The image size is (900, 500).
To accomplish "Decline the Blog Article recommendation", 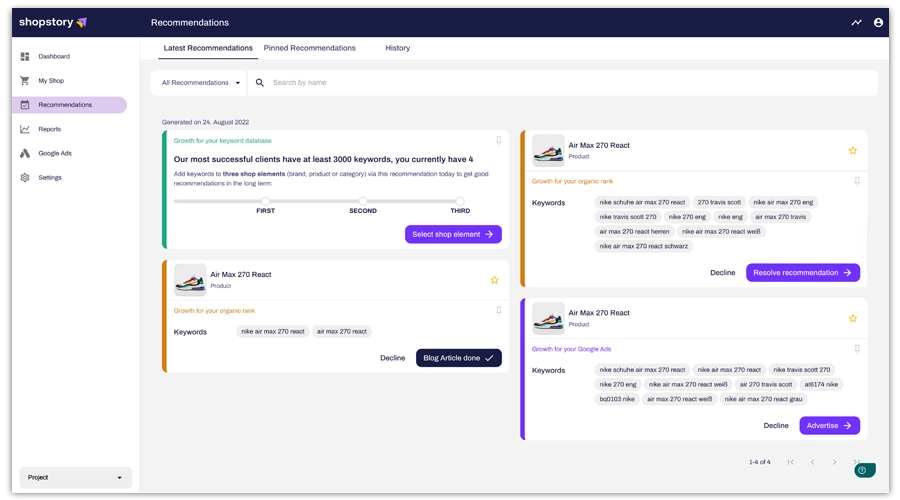I will pyautogui.click(x=393, y=358).
